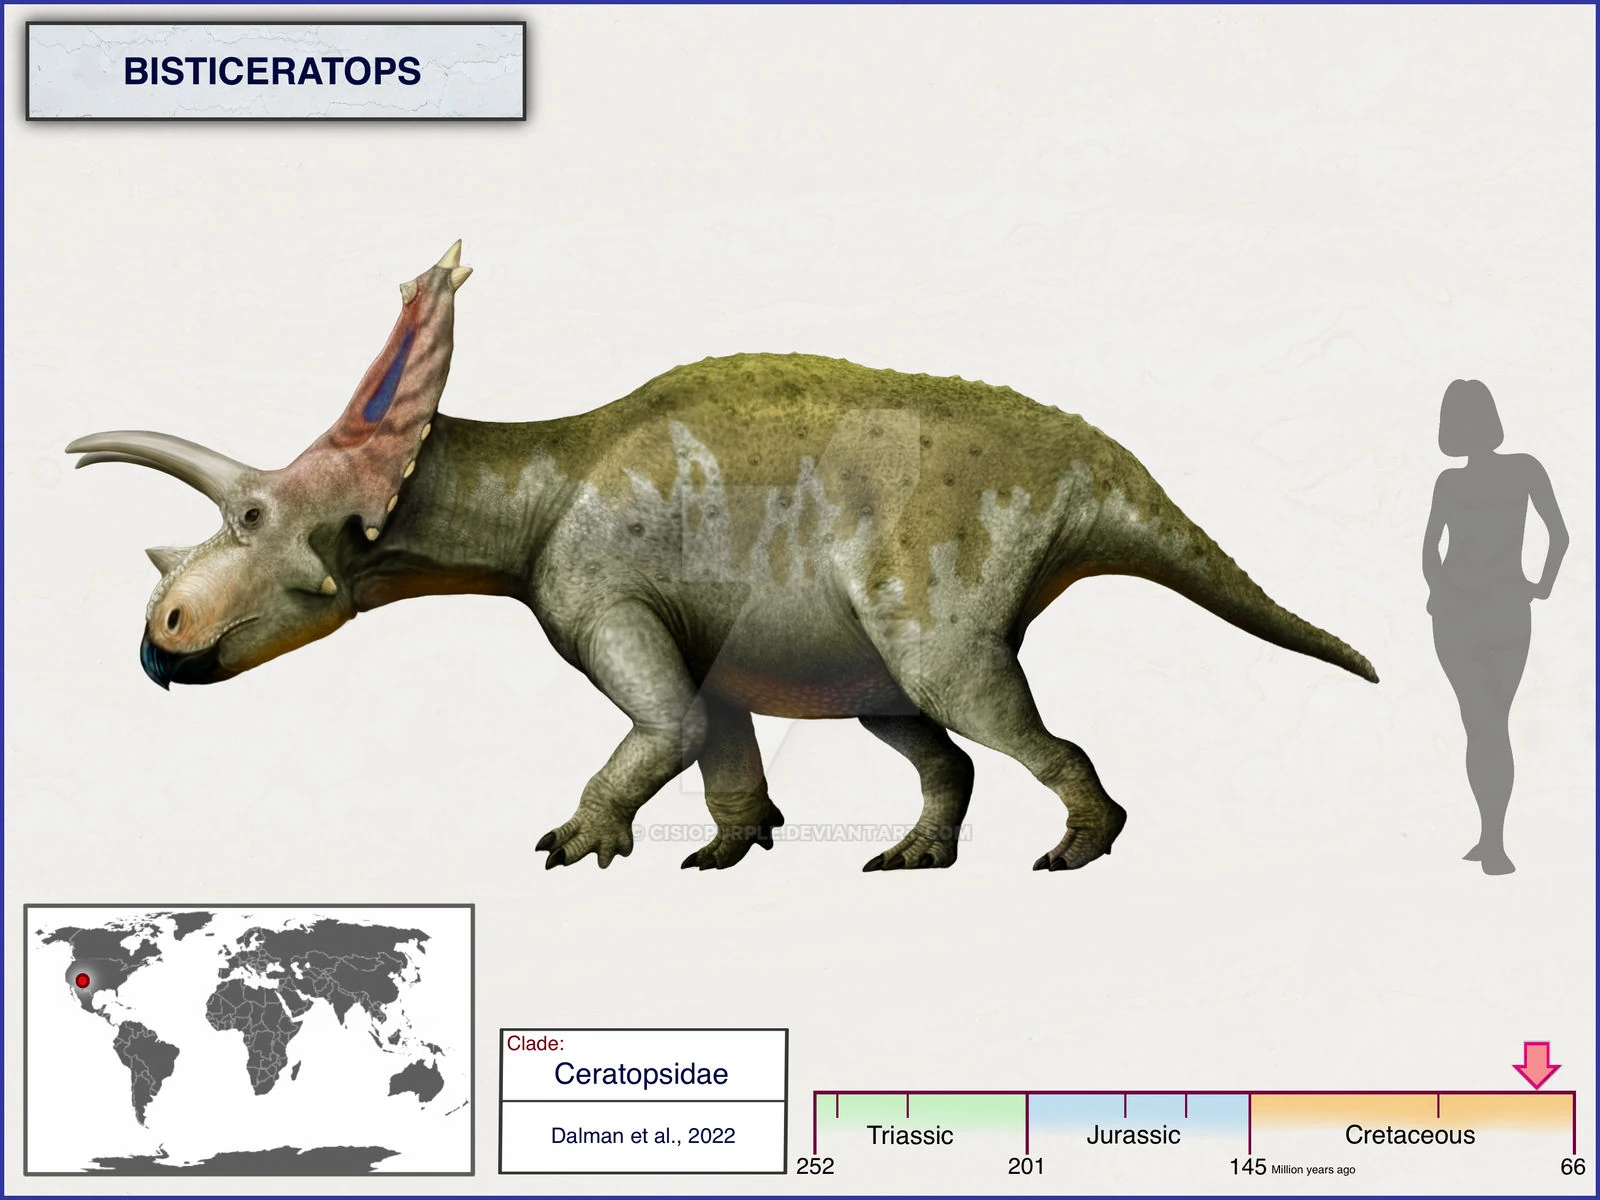Click the 'Million years ago' caption
This screenshot has height=1200, width=1600.
(x=1313, y=1169)
